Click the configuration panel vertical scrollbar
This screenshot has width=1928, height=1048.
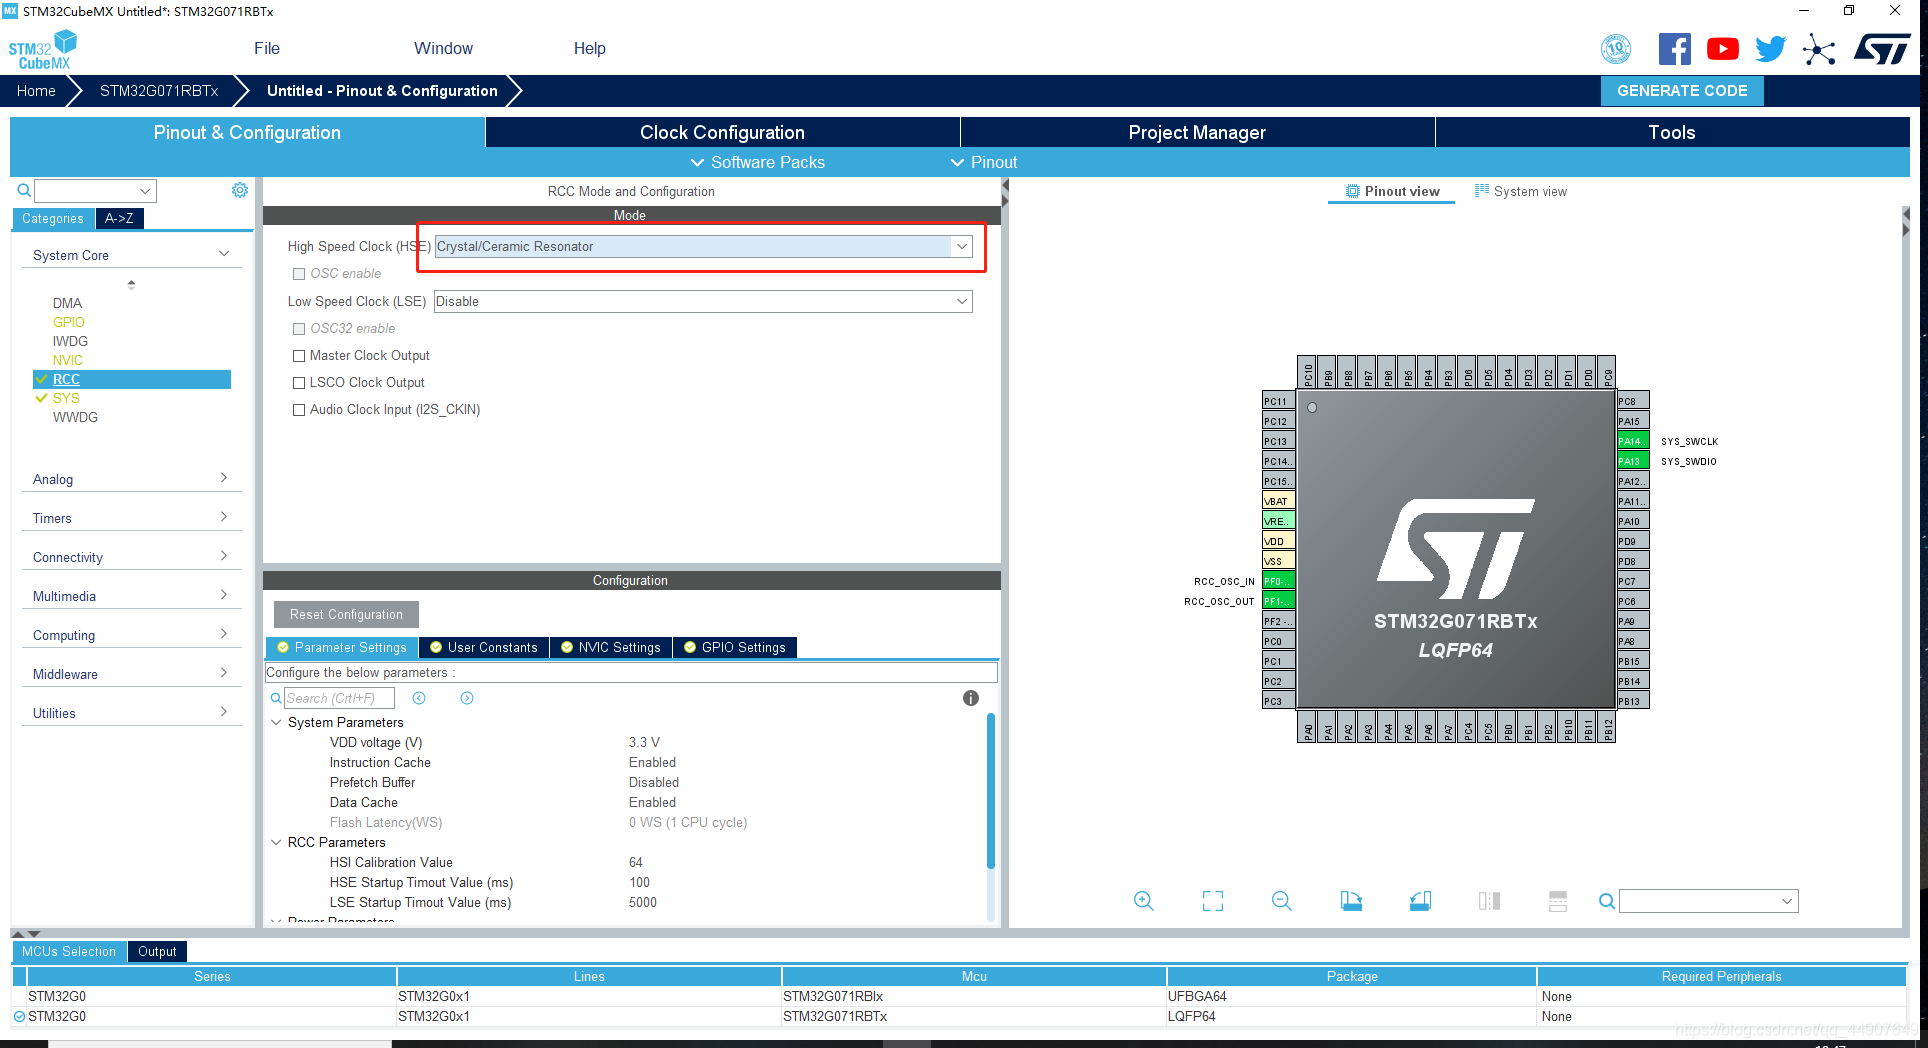pos(991,790)
